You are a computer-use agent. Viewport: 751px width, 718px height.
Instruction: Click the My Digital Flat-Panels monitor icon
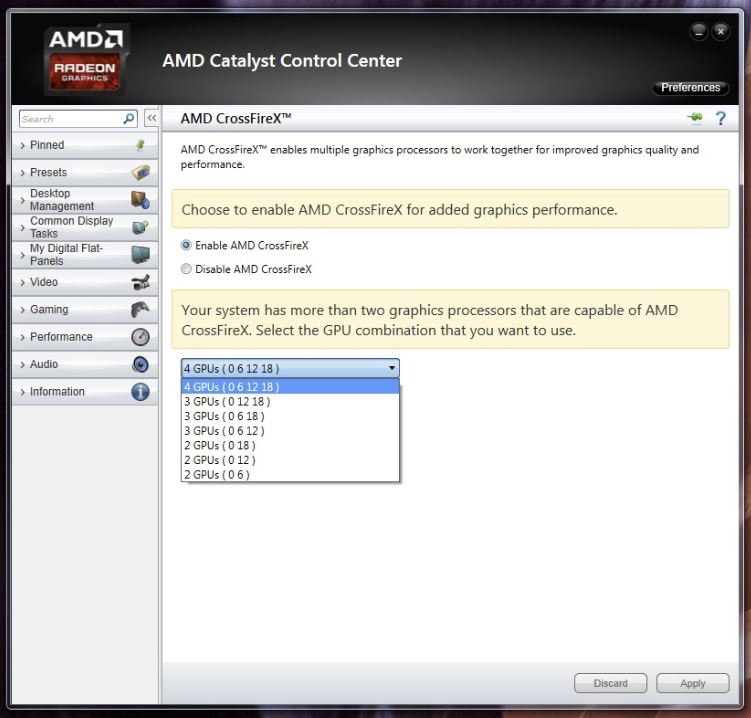click(140, 254)
